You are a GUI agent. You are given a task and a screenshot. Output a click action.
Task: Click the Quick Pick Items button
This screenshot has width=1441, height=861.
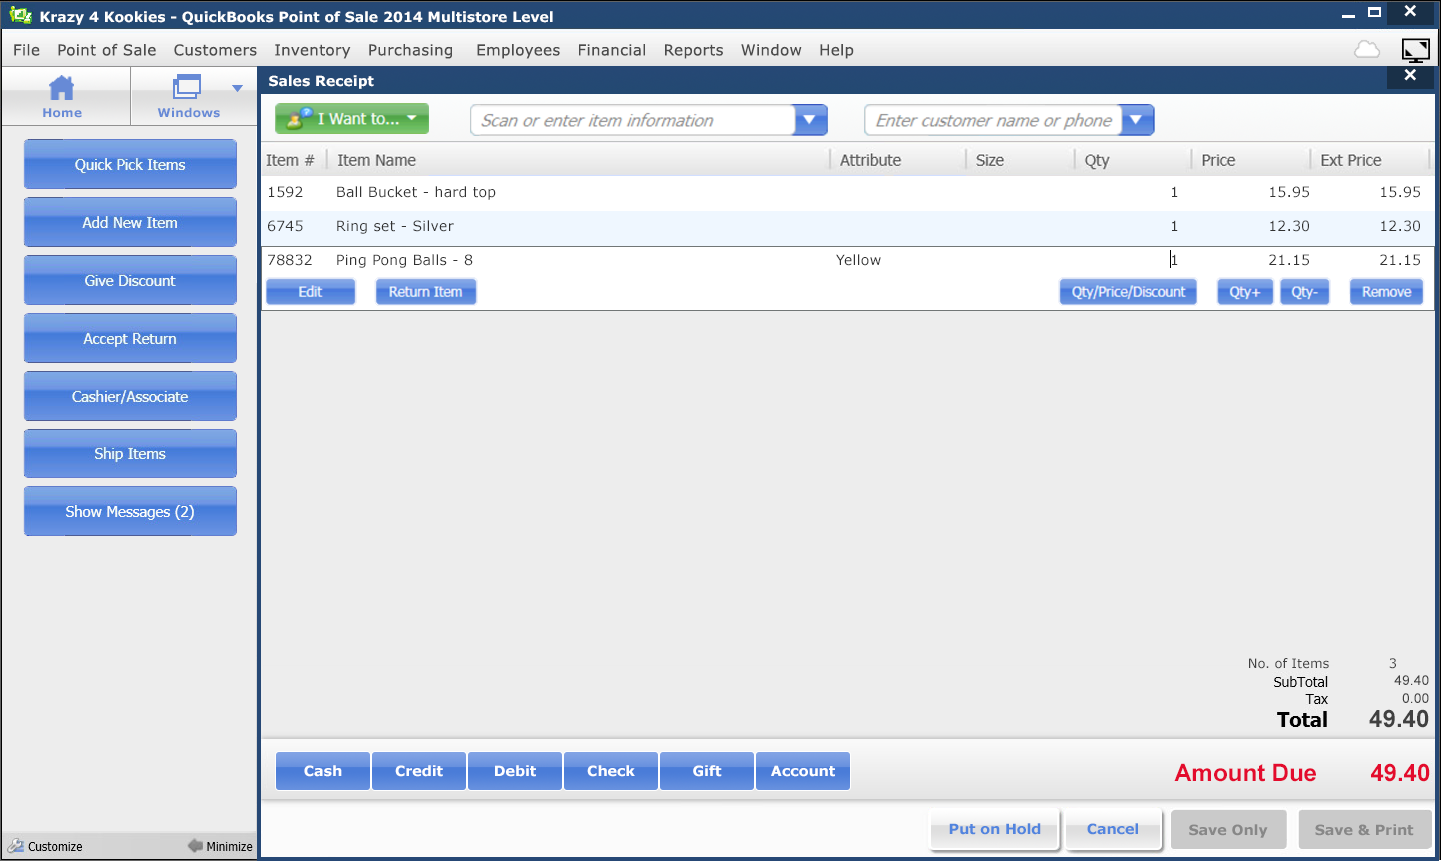[130, 164]
